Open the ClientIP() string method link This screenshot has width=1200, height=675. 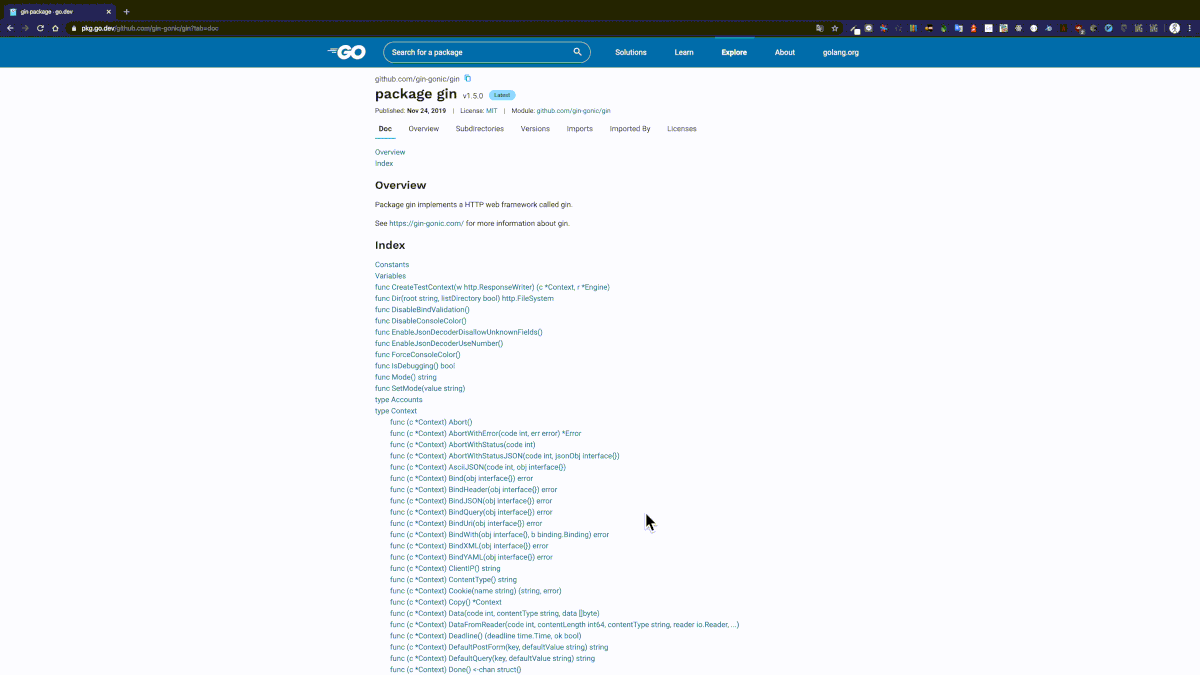point(445,568)
